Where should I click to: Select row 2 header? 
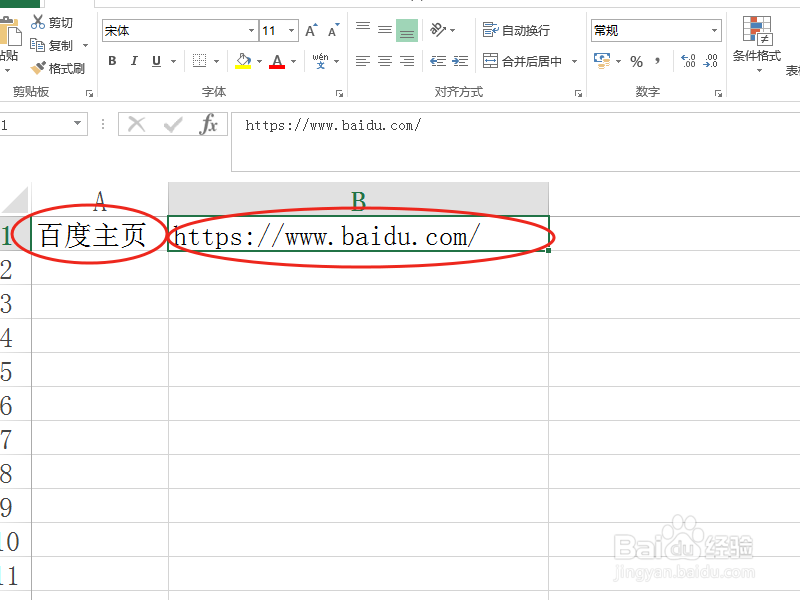tap(15, 268)
